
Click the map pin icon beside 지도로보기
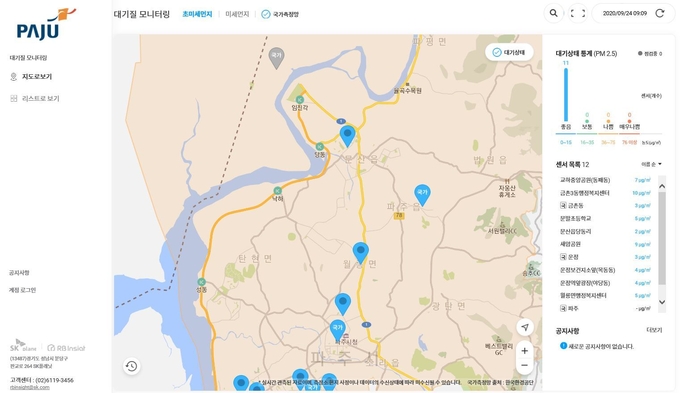[x=13, y=77]
